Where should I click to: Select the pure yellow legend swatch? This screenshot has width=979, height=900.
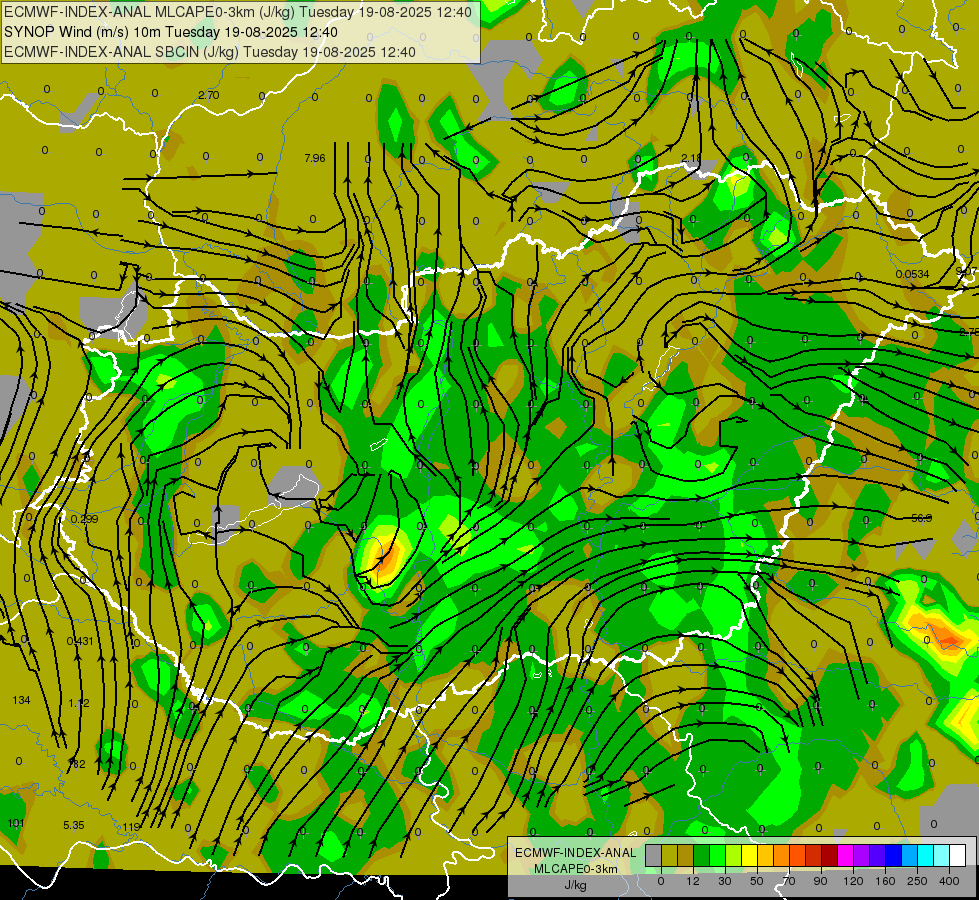tap(750, 855)
